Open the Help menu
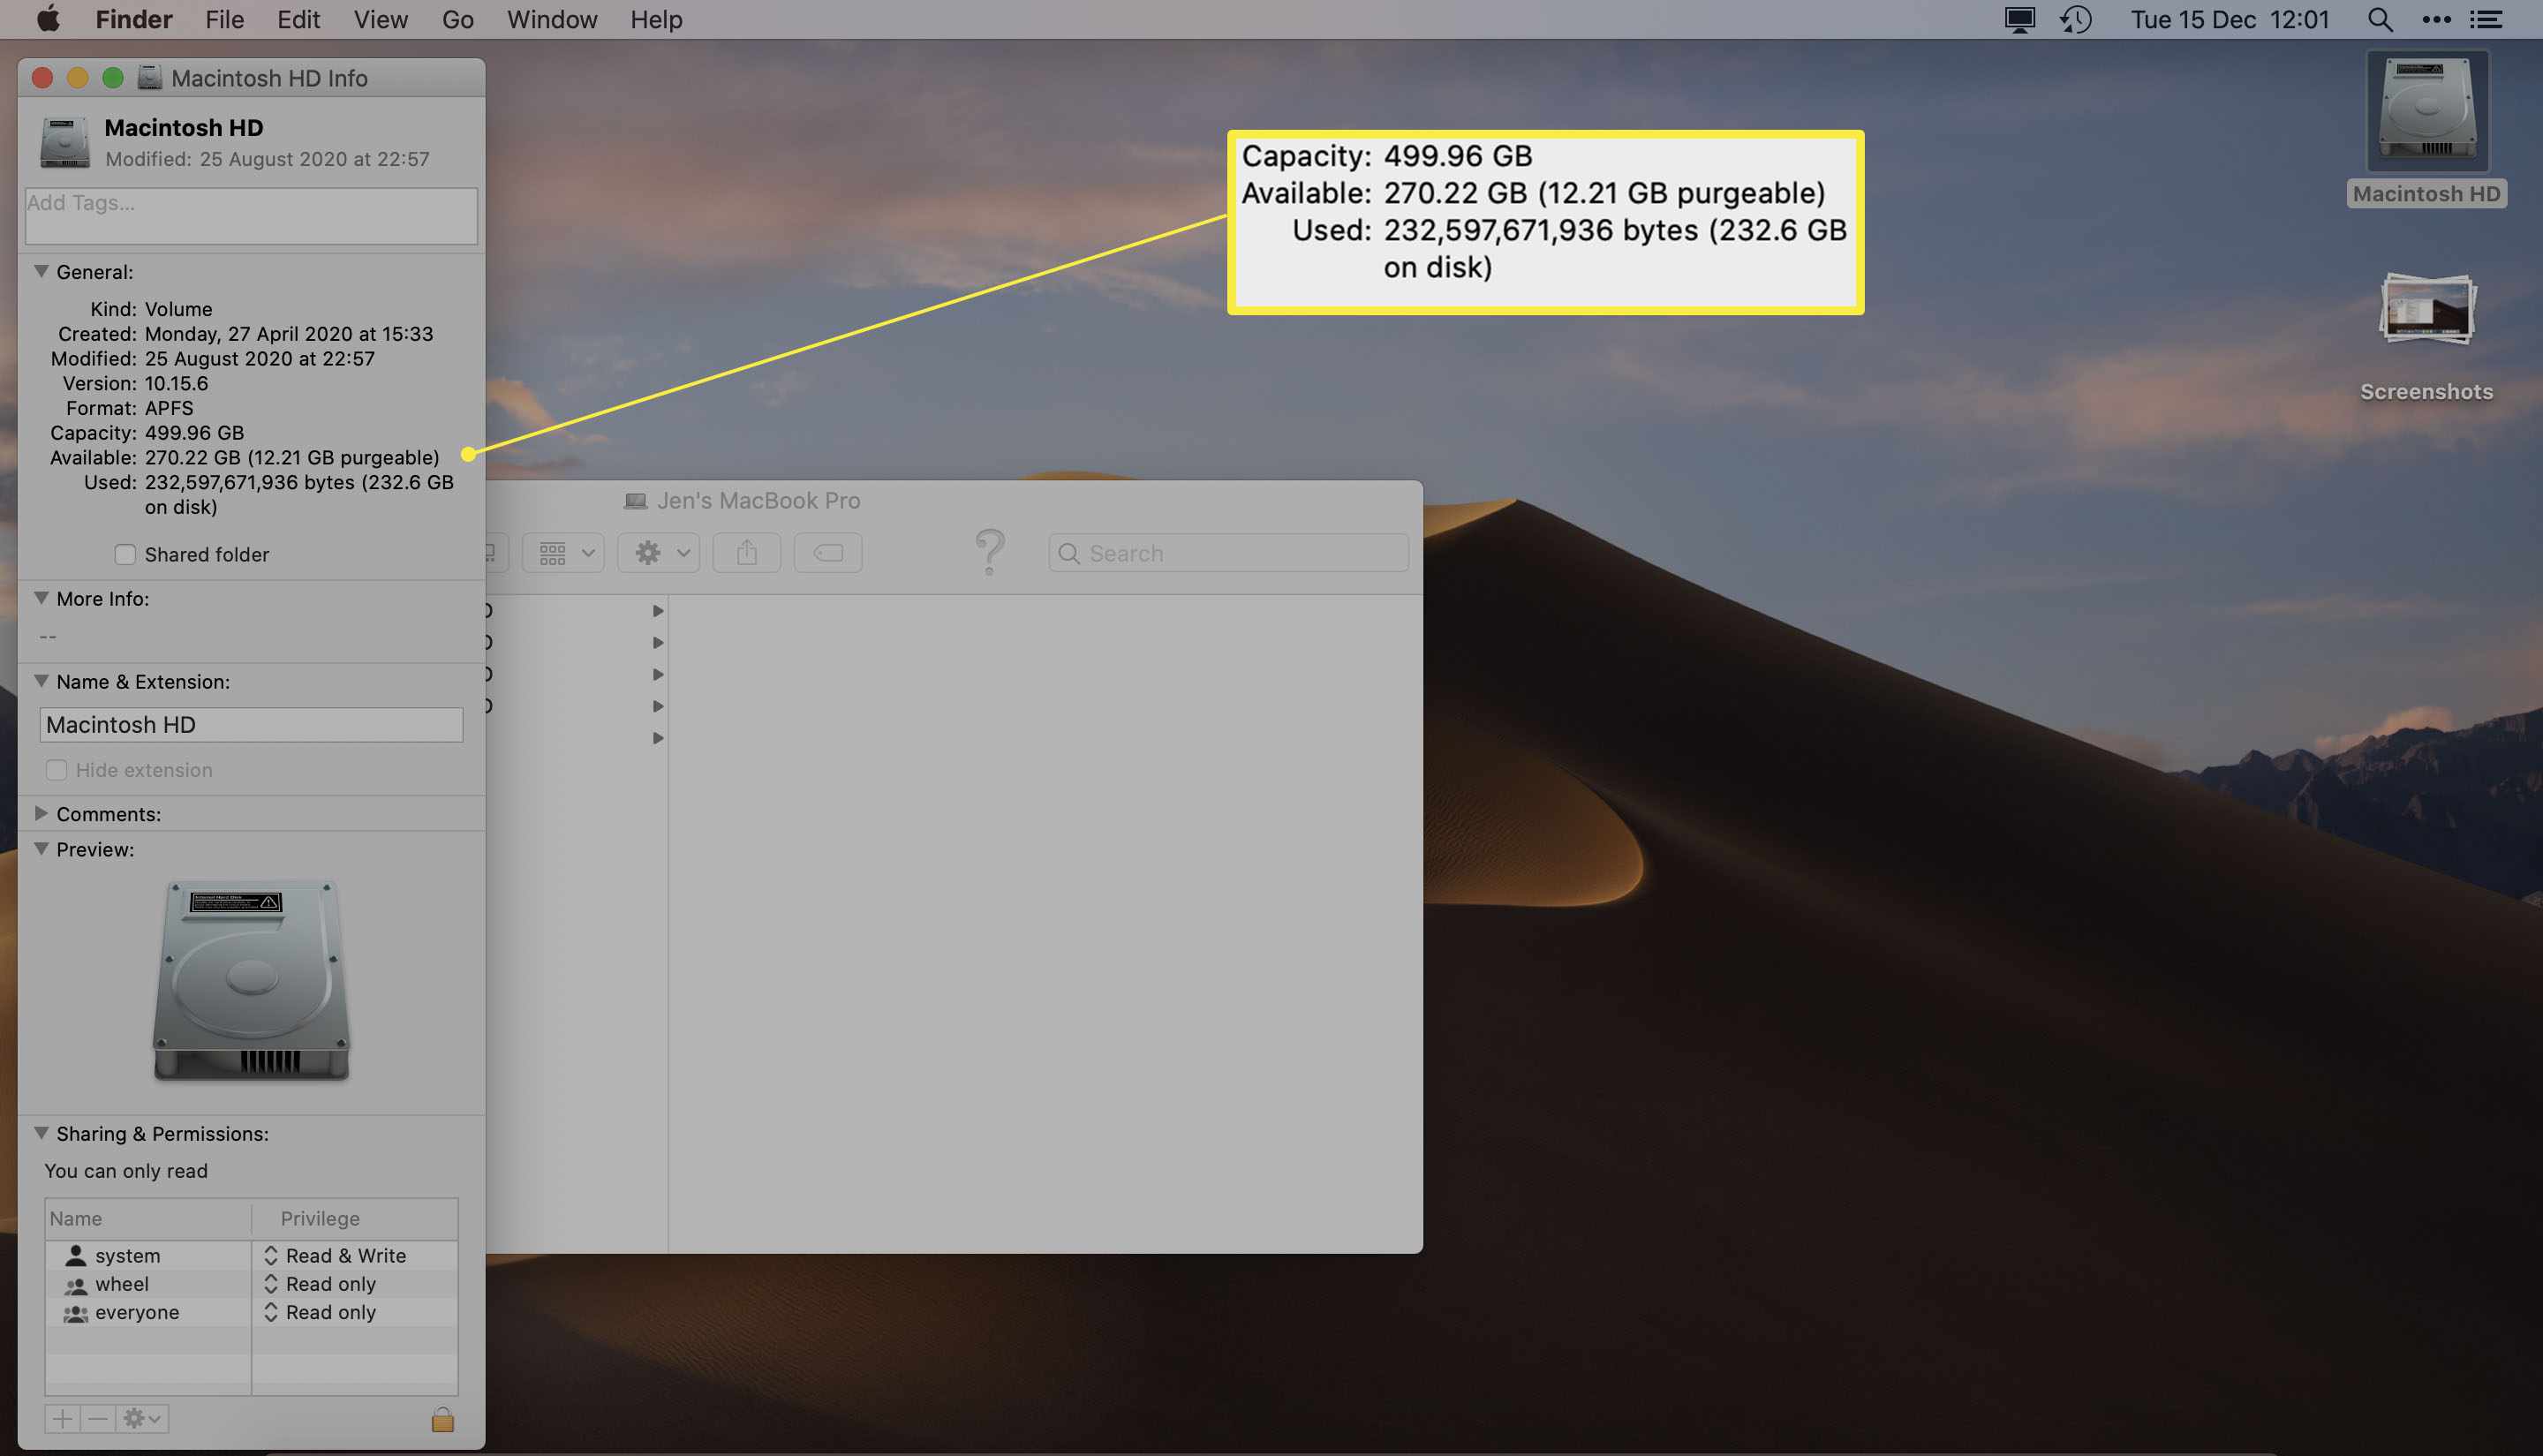Image resolution: width=2543 pixels, height=1456 pixels. [x=656, y=19]
